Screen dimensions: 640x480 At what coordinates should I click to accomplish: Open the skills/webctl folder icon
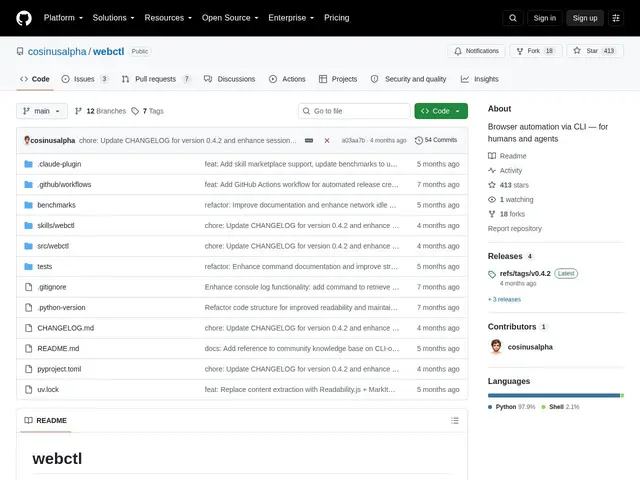pos(28,225)
